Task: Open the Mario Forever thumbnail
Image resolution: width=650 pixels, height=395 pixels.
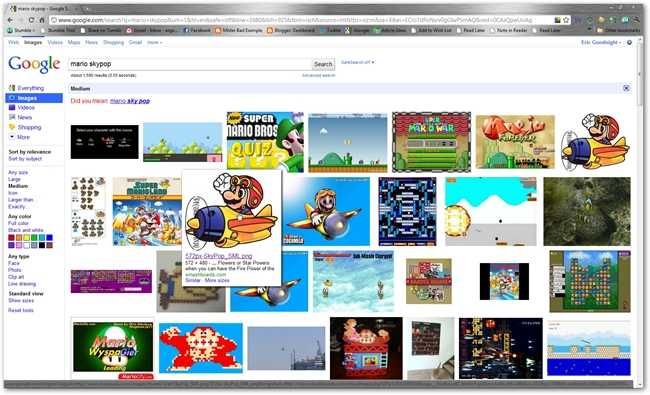Action: tap(515, 142)
